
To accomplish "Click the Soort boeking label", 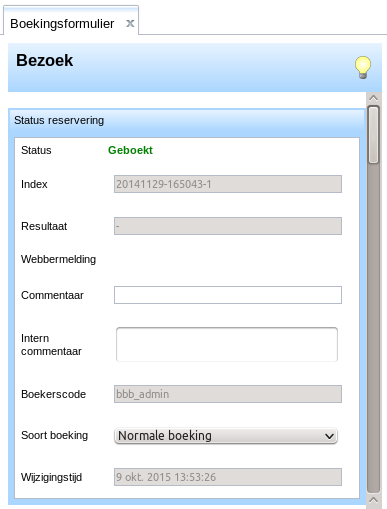I will click(x=54, y=435).
